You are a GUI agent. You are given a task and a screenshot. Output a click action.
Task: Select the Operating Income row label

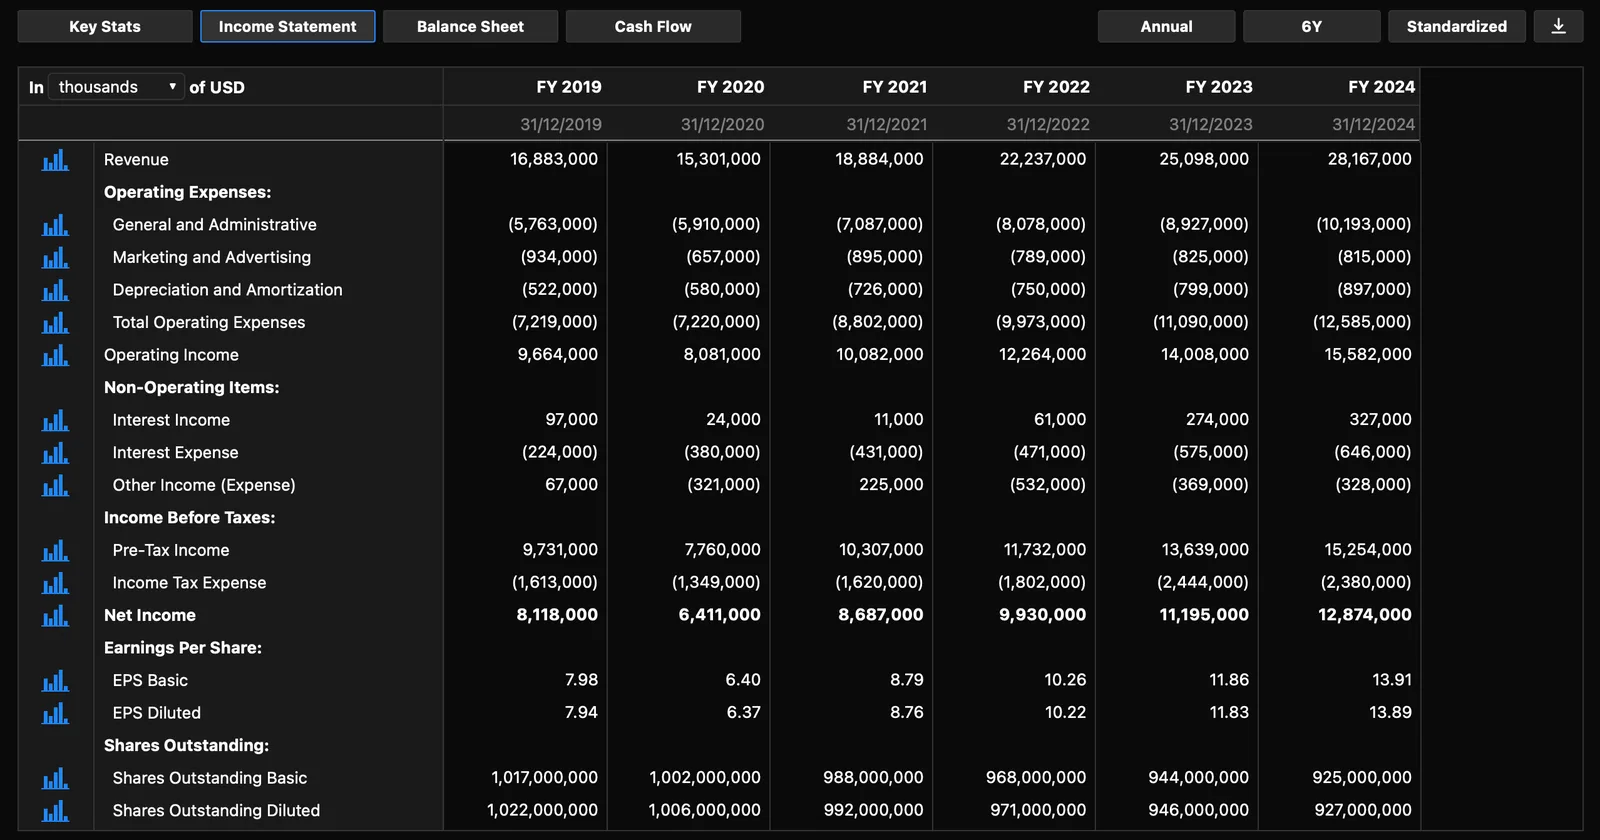click(171, 355)
